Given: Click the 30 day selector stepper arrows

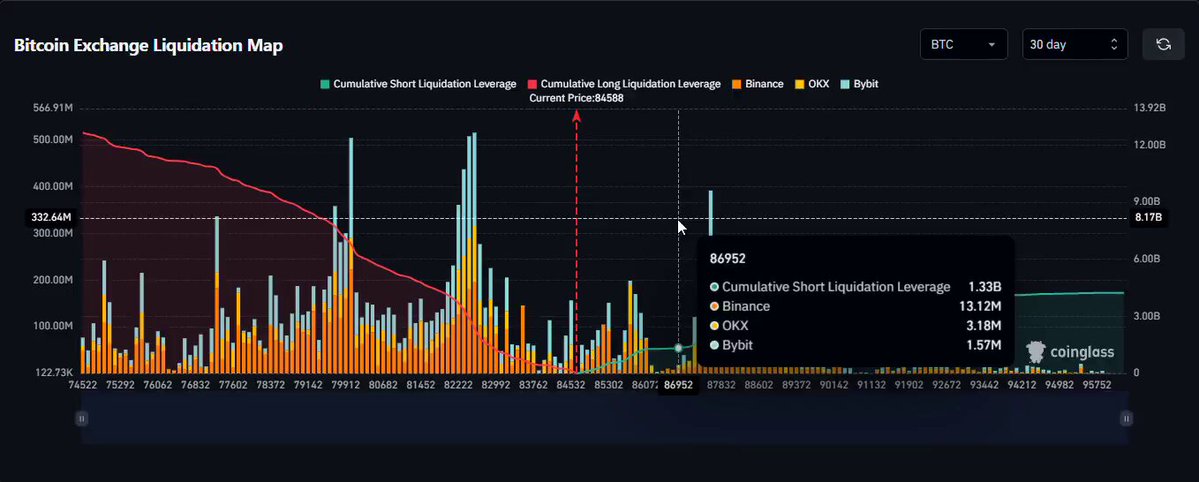Looking at the screenshot, I should 1114,44.
